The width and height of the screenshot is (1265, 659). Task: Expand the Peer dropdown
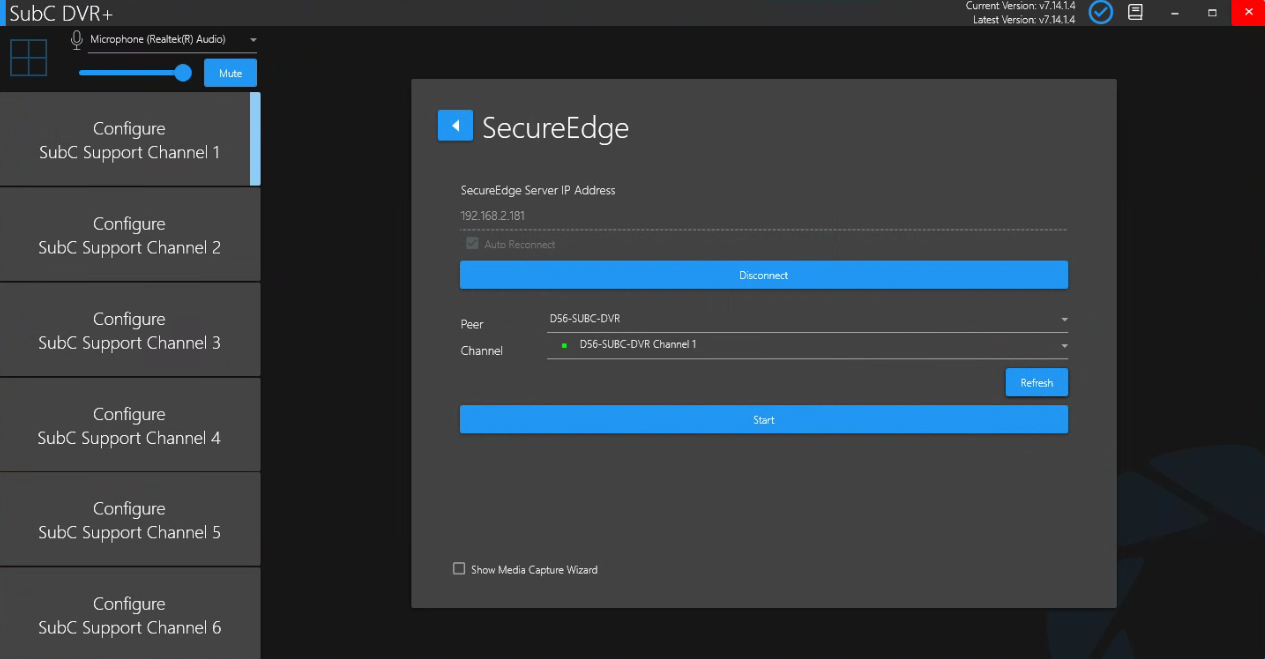pos(807,319)
